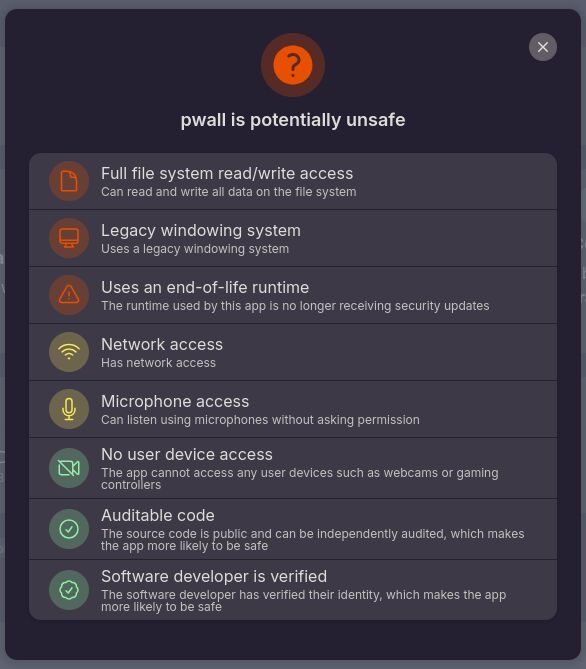Click the runtime security updates description text
The width and height of the screenshot is (586, 669).
[295, 306]
